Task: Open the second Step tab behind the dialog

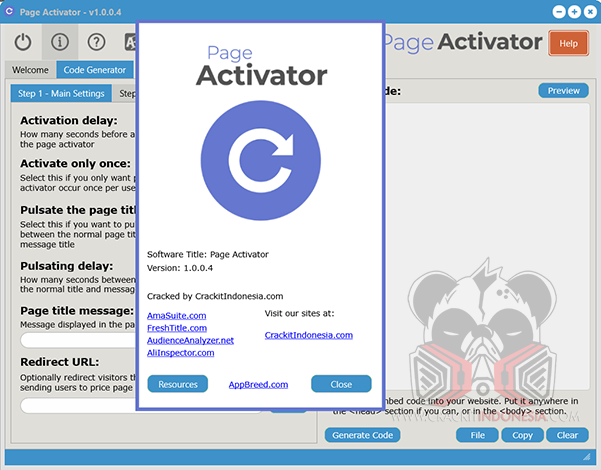Action: [125, 93]
